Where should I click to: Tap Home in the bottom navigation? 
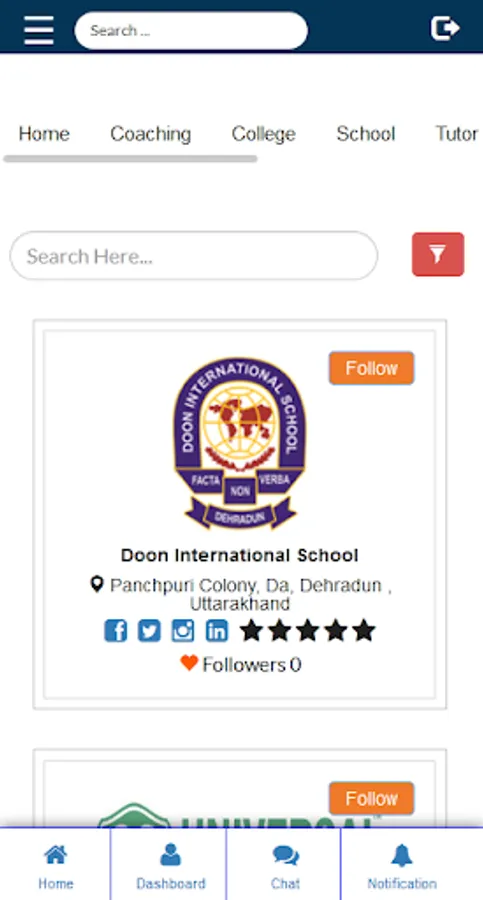tap(55, 864)
